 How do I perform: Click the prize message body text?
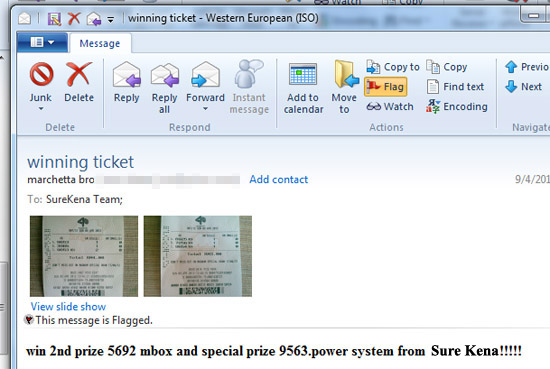pyautogui.click(x=274, y=351)
